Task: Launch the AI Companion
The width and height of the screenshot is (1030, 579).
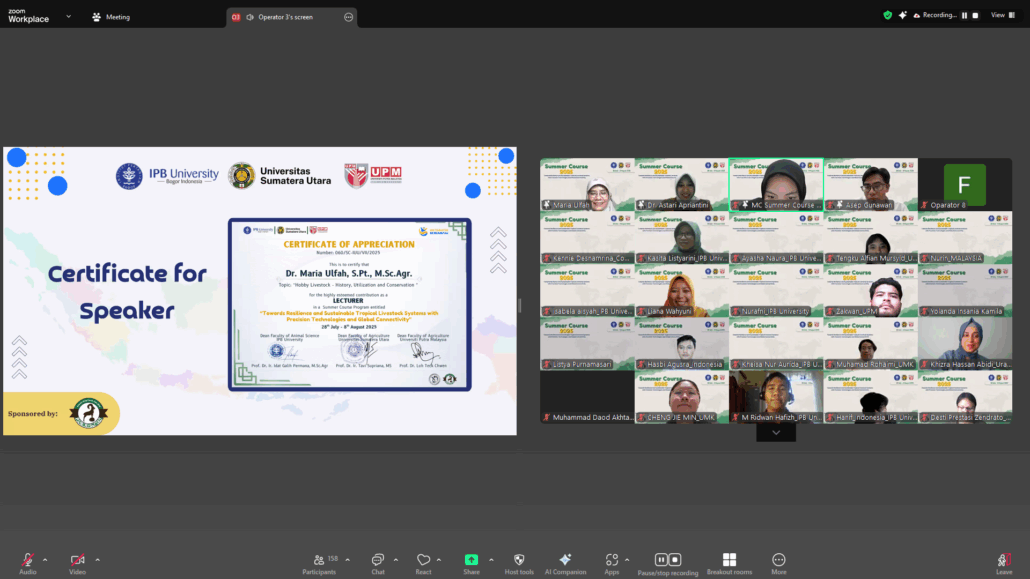Action: pyautogui.click(x=565, y=560)
